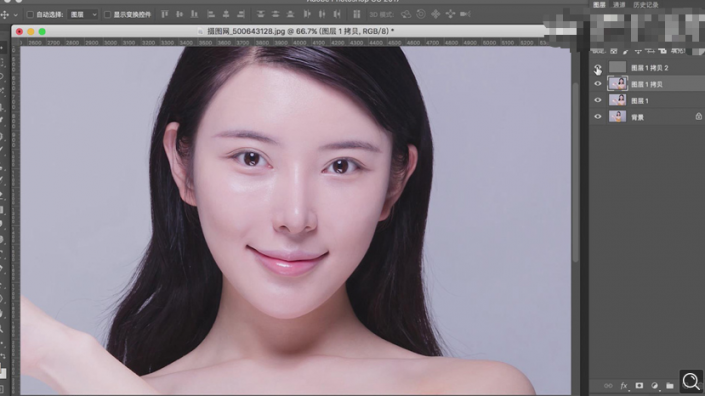Click the Distribute right edges icon

[x=337, y=14]
